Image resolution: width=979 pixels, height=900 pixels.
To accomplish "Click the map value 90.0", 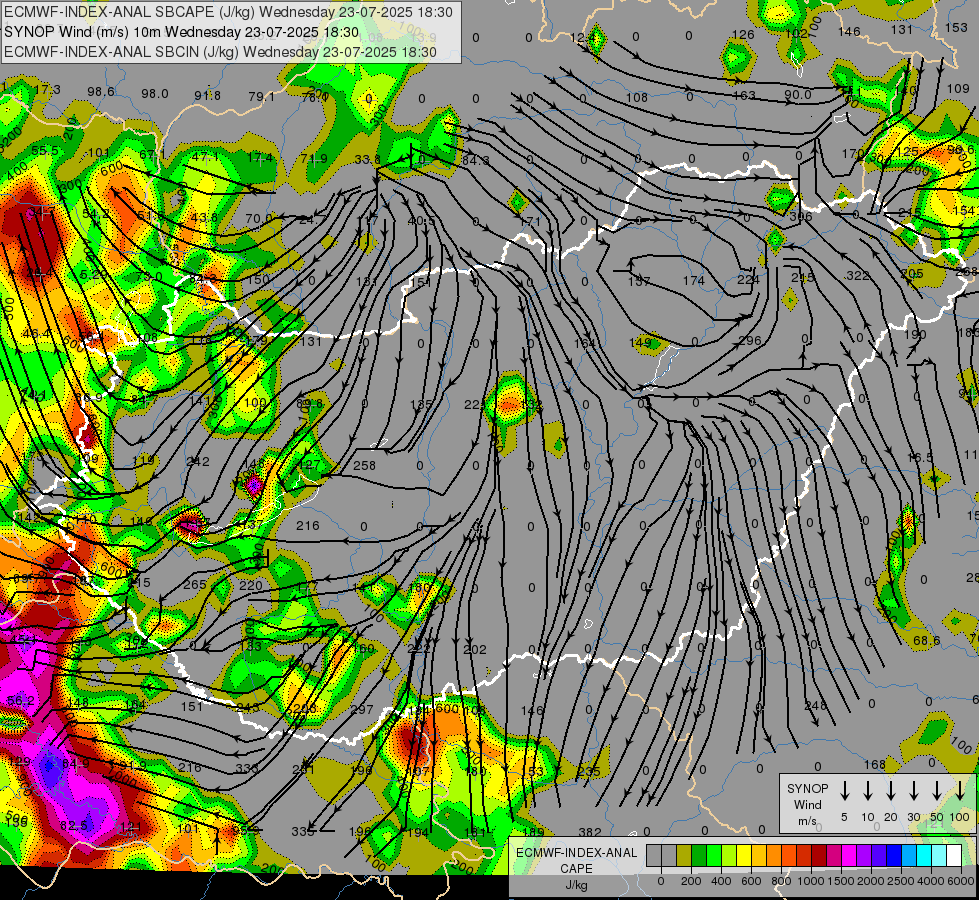I will (798, 94).
